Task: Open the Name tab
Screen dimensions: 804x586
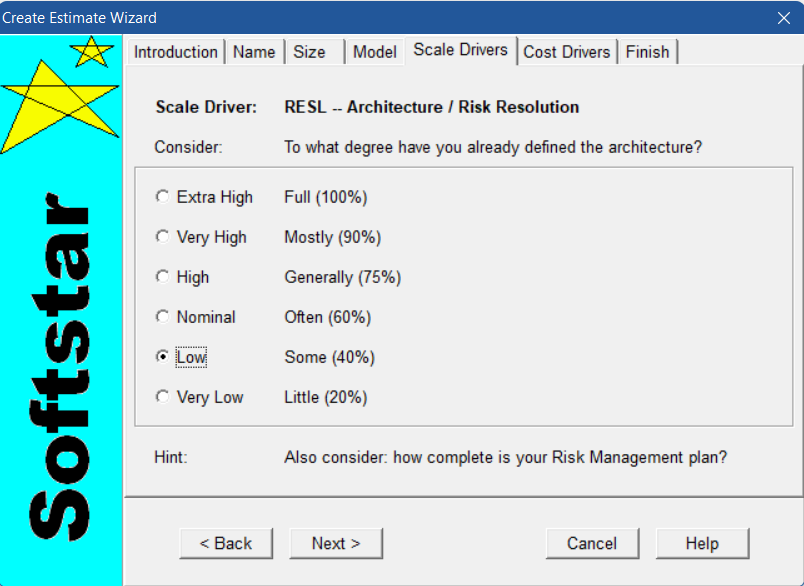Action: [x=254, y=52]
